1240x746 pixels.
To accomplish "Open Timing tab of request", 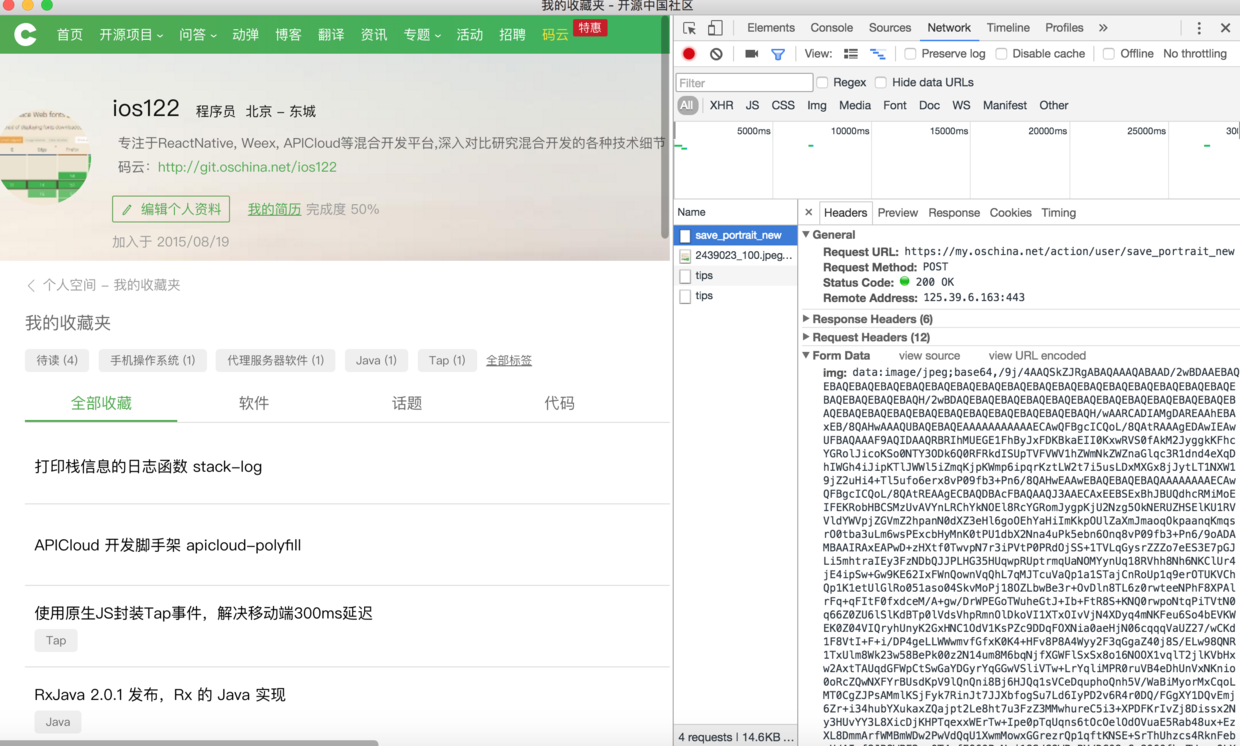I will [x=1058, y=213].
